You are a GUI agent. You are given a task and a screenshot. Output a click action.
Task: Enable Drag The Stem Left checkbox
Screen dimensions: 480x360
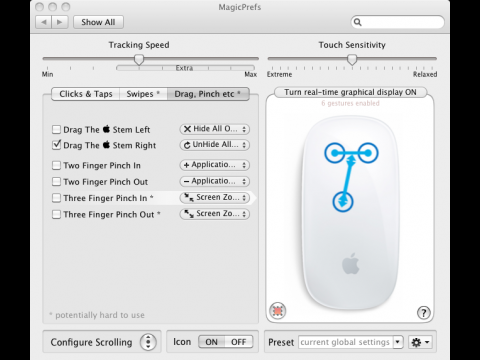[x=56, y=129]
